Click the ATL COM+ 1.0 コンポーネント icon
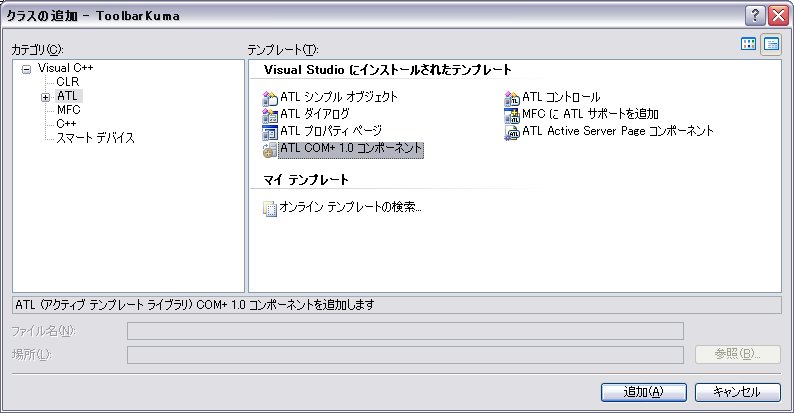Image resolution: width=794 pixels, height=413 pixels. [270, 150]
